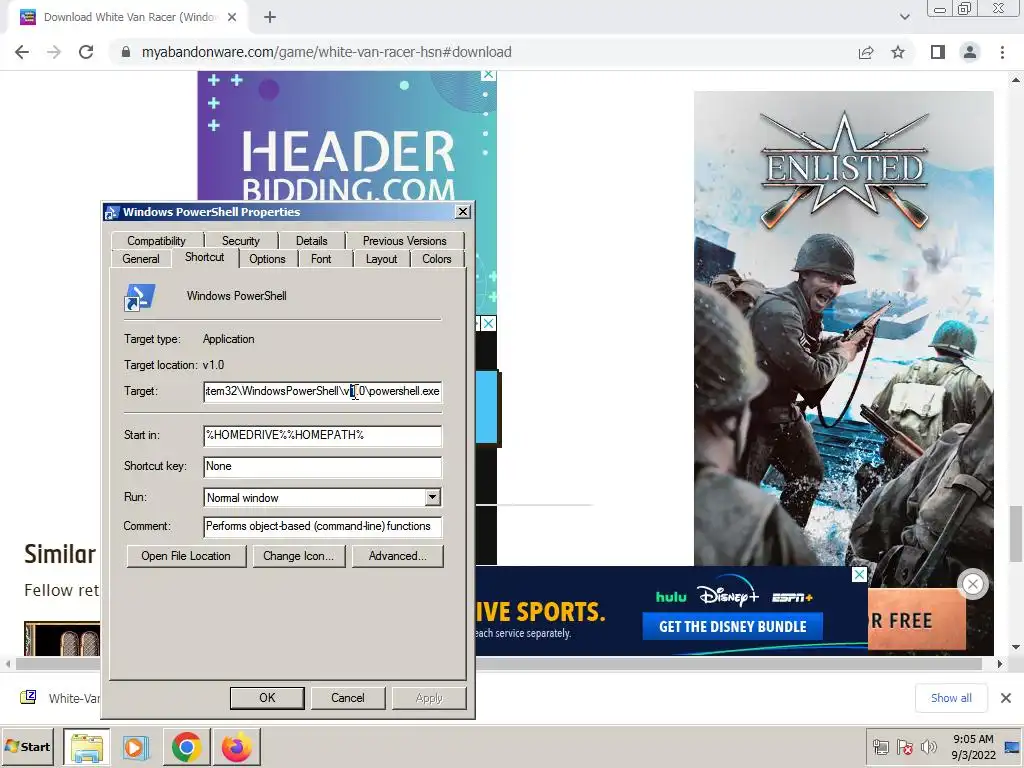Viewport: 1024px width, 768px height.
Task: Click Get the Disney Bundle button
Action: click(732, 627)
